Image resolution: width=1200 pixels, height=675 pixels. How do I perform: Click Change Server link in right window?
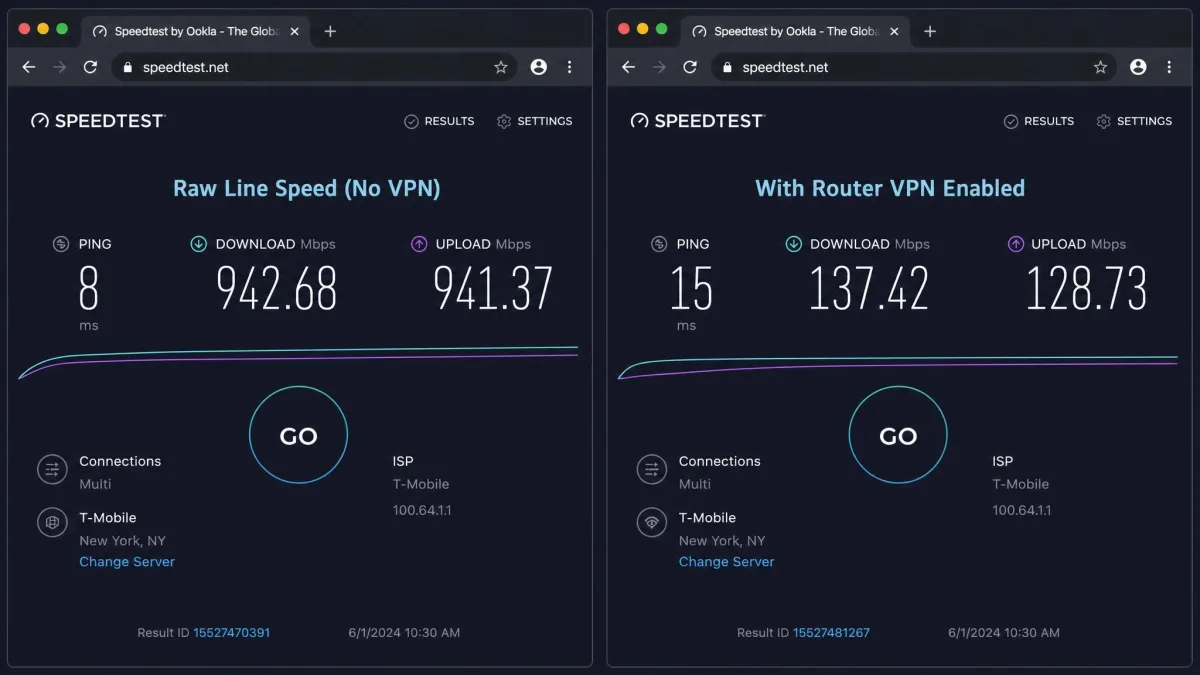[727, 562]
